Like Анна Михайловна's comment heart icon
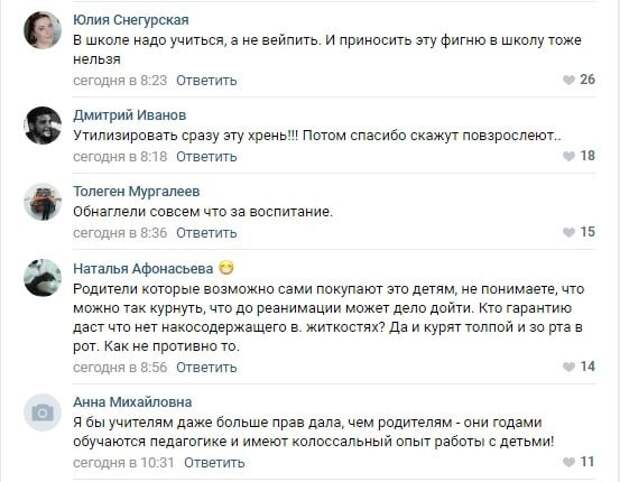Viewport: 620px width, 482px height. click(569, 462)
